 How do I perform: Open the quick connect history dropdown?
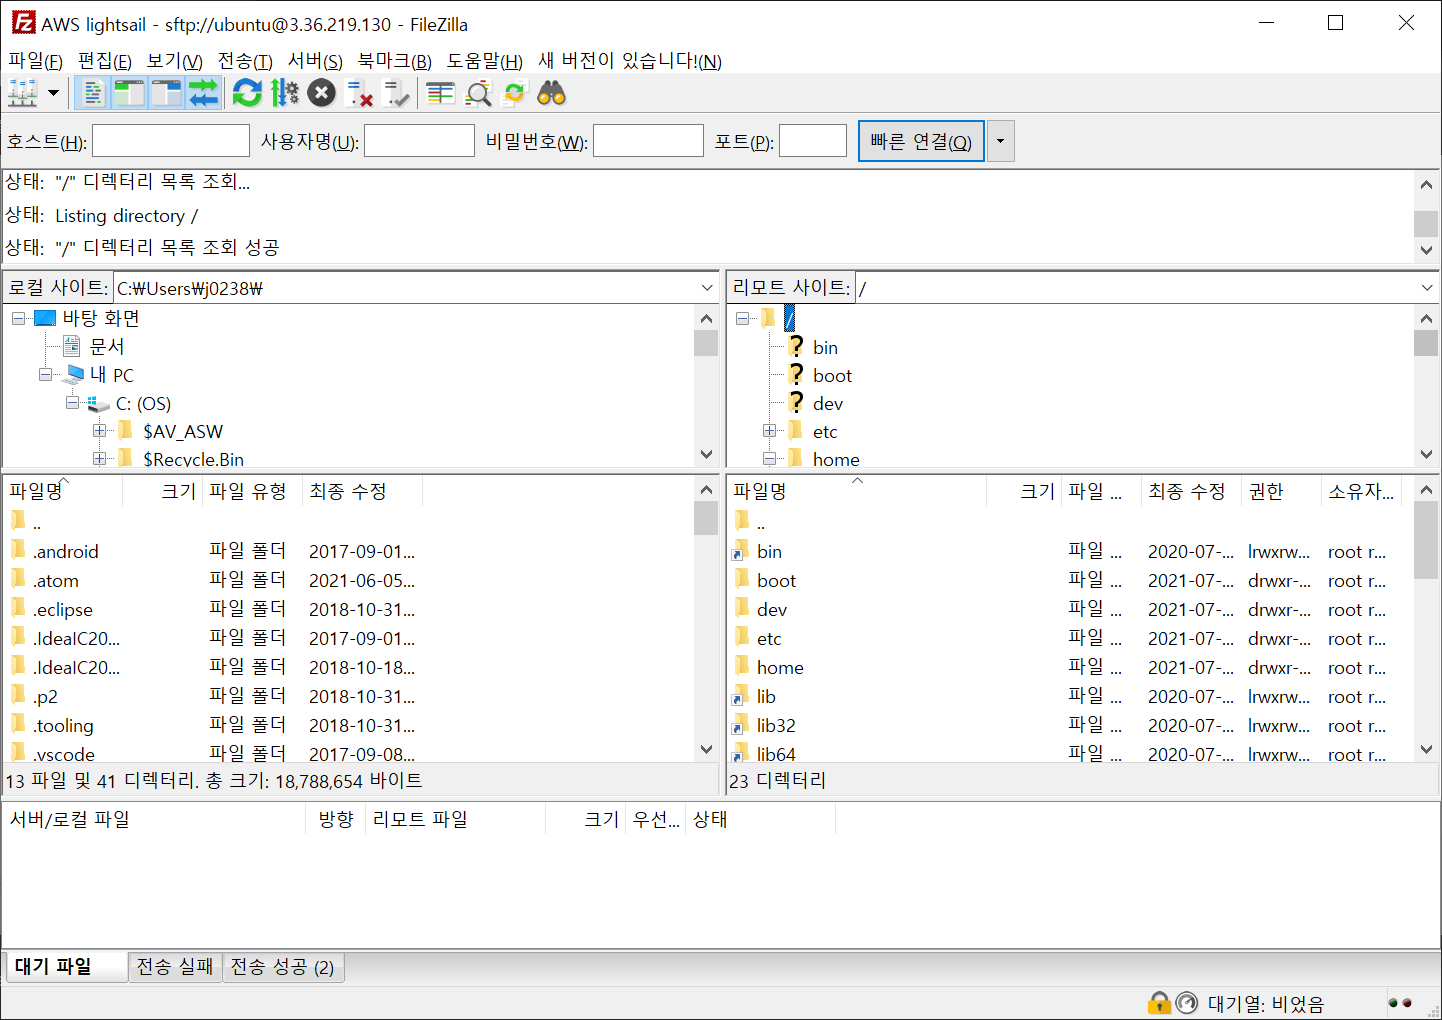coord(1000,141)
